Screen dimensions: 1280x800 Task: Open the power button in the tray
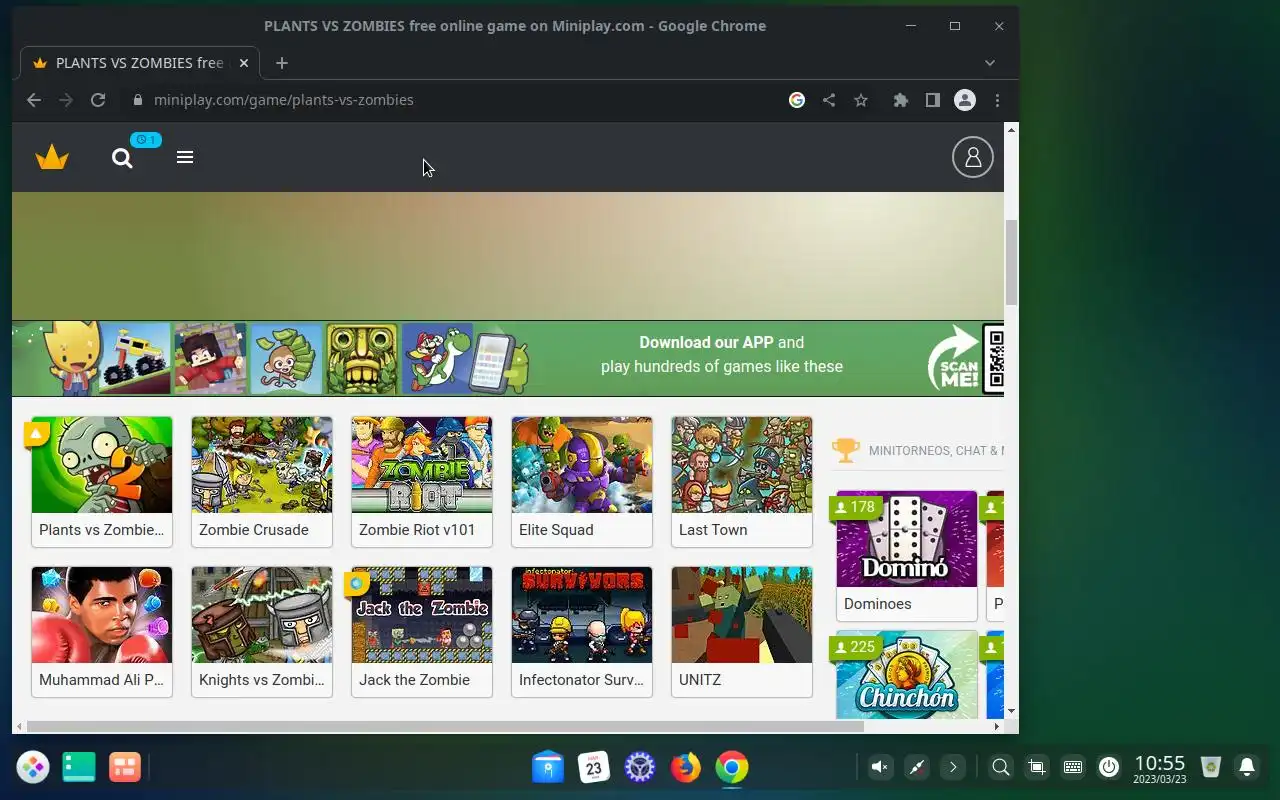[x=1108, y=767]
